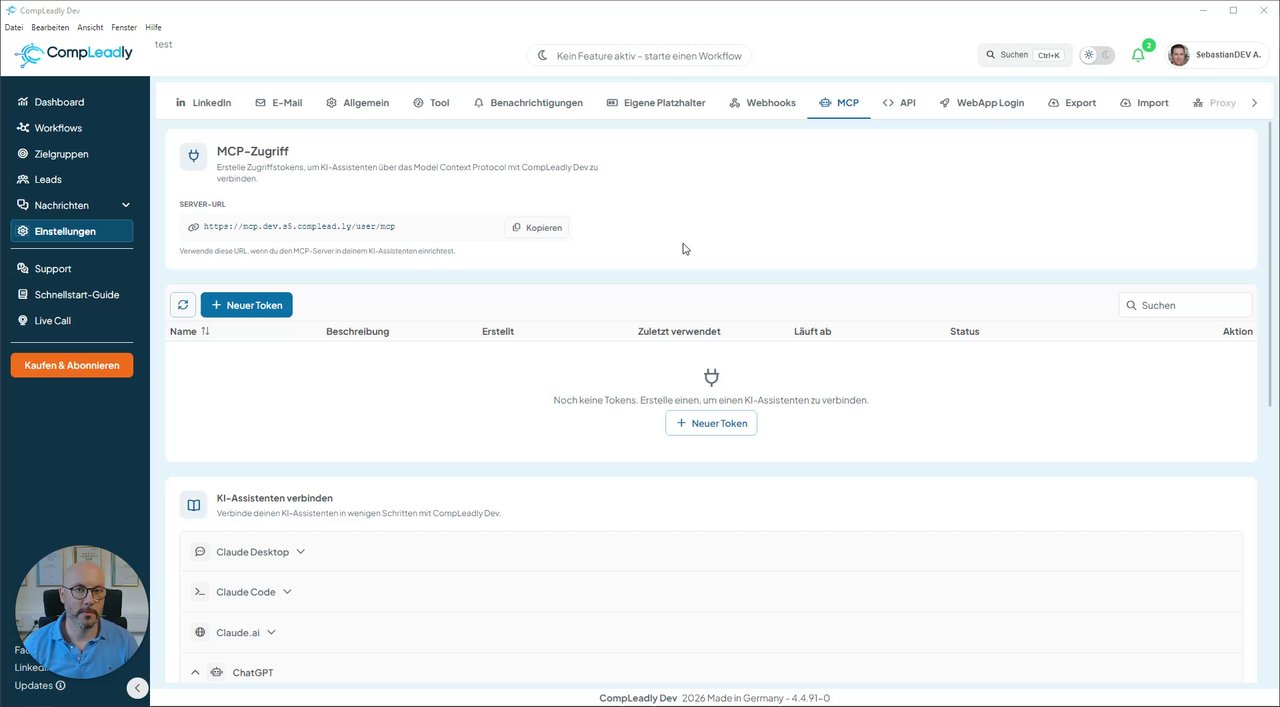Switch to the LinkedIn settings tab

click(x=203, y=102)
